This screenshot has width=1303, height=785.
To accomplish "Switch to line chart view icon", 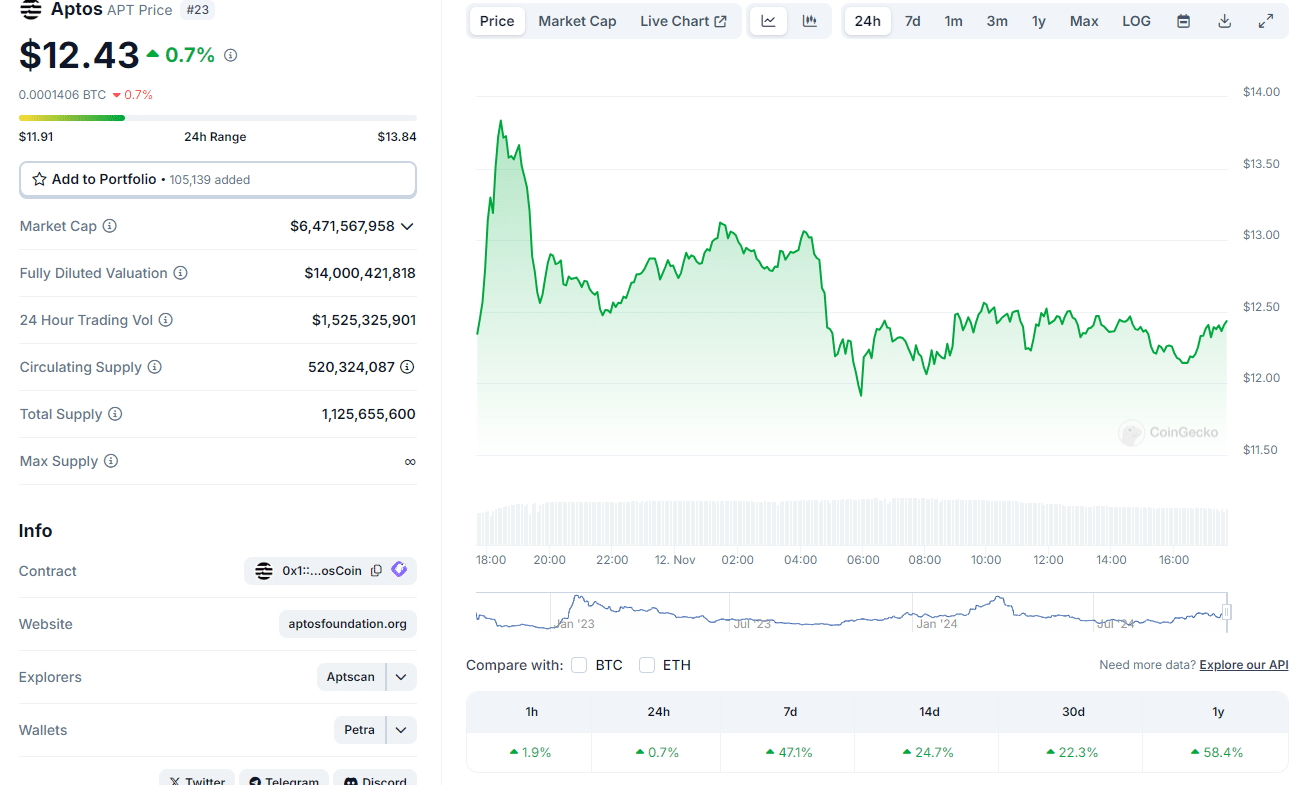I will 768,21.
